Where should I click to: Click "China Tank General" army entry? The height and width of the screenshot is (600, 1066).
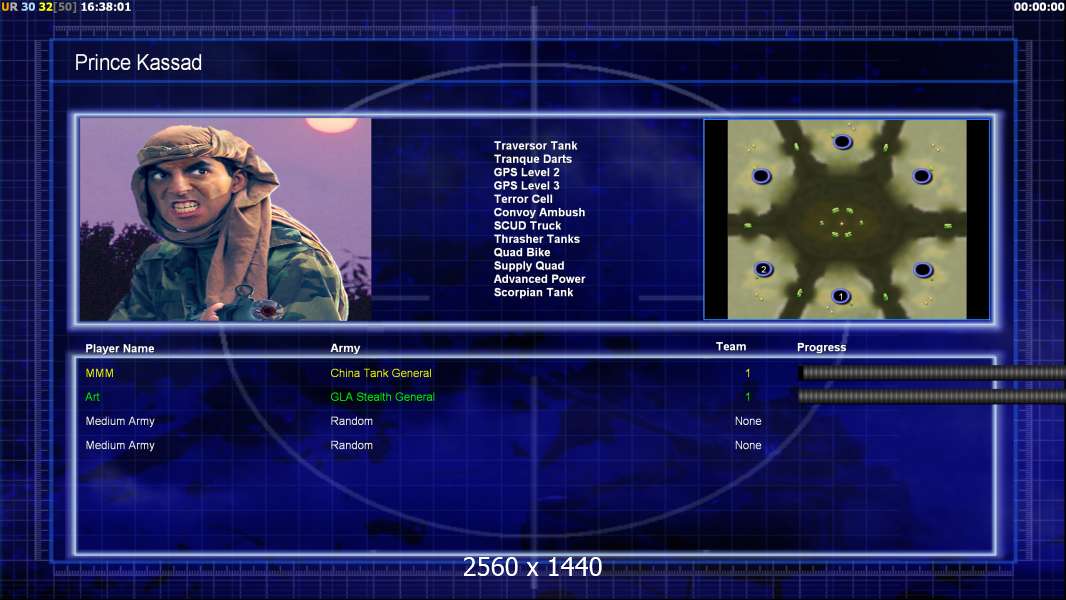[381, 373]
